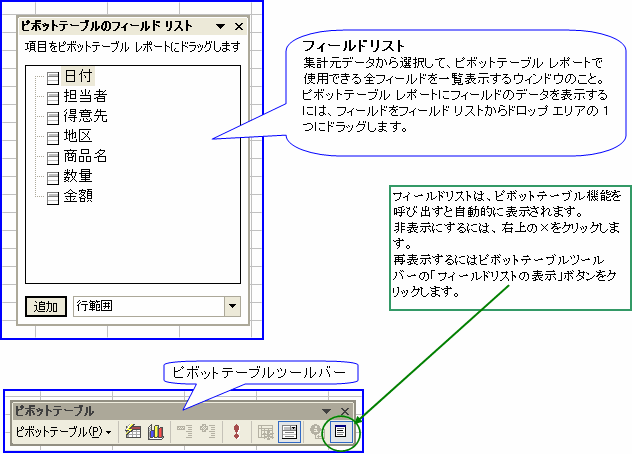Select the 日付 field

tap(78, 76)
